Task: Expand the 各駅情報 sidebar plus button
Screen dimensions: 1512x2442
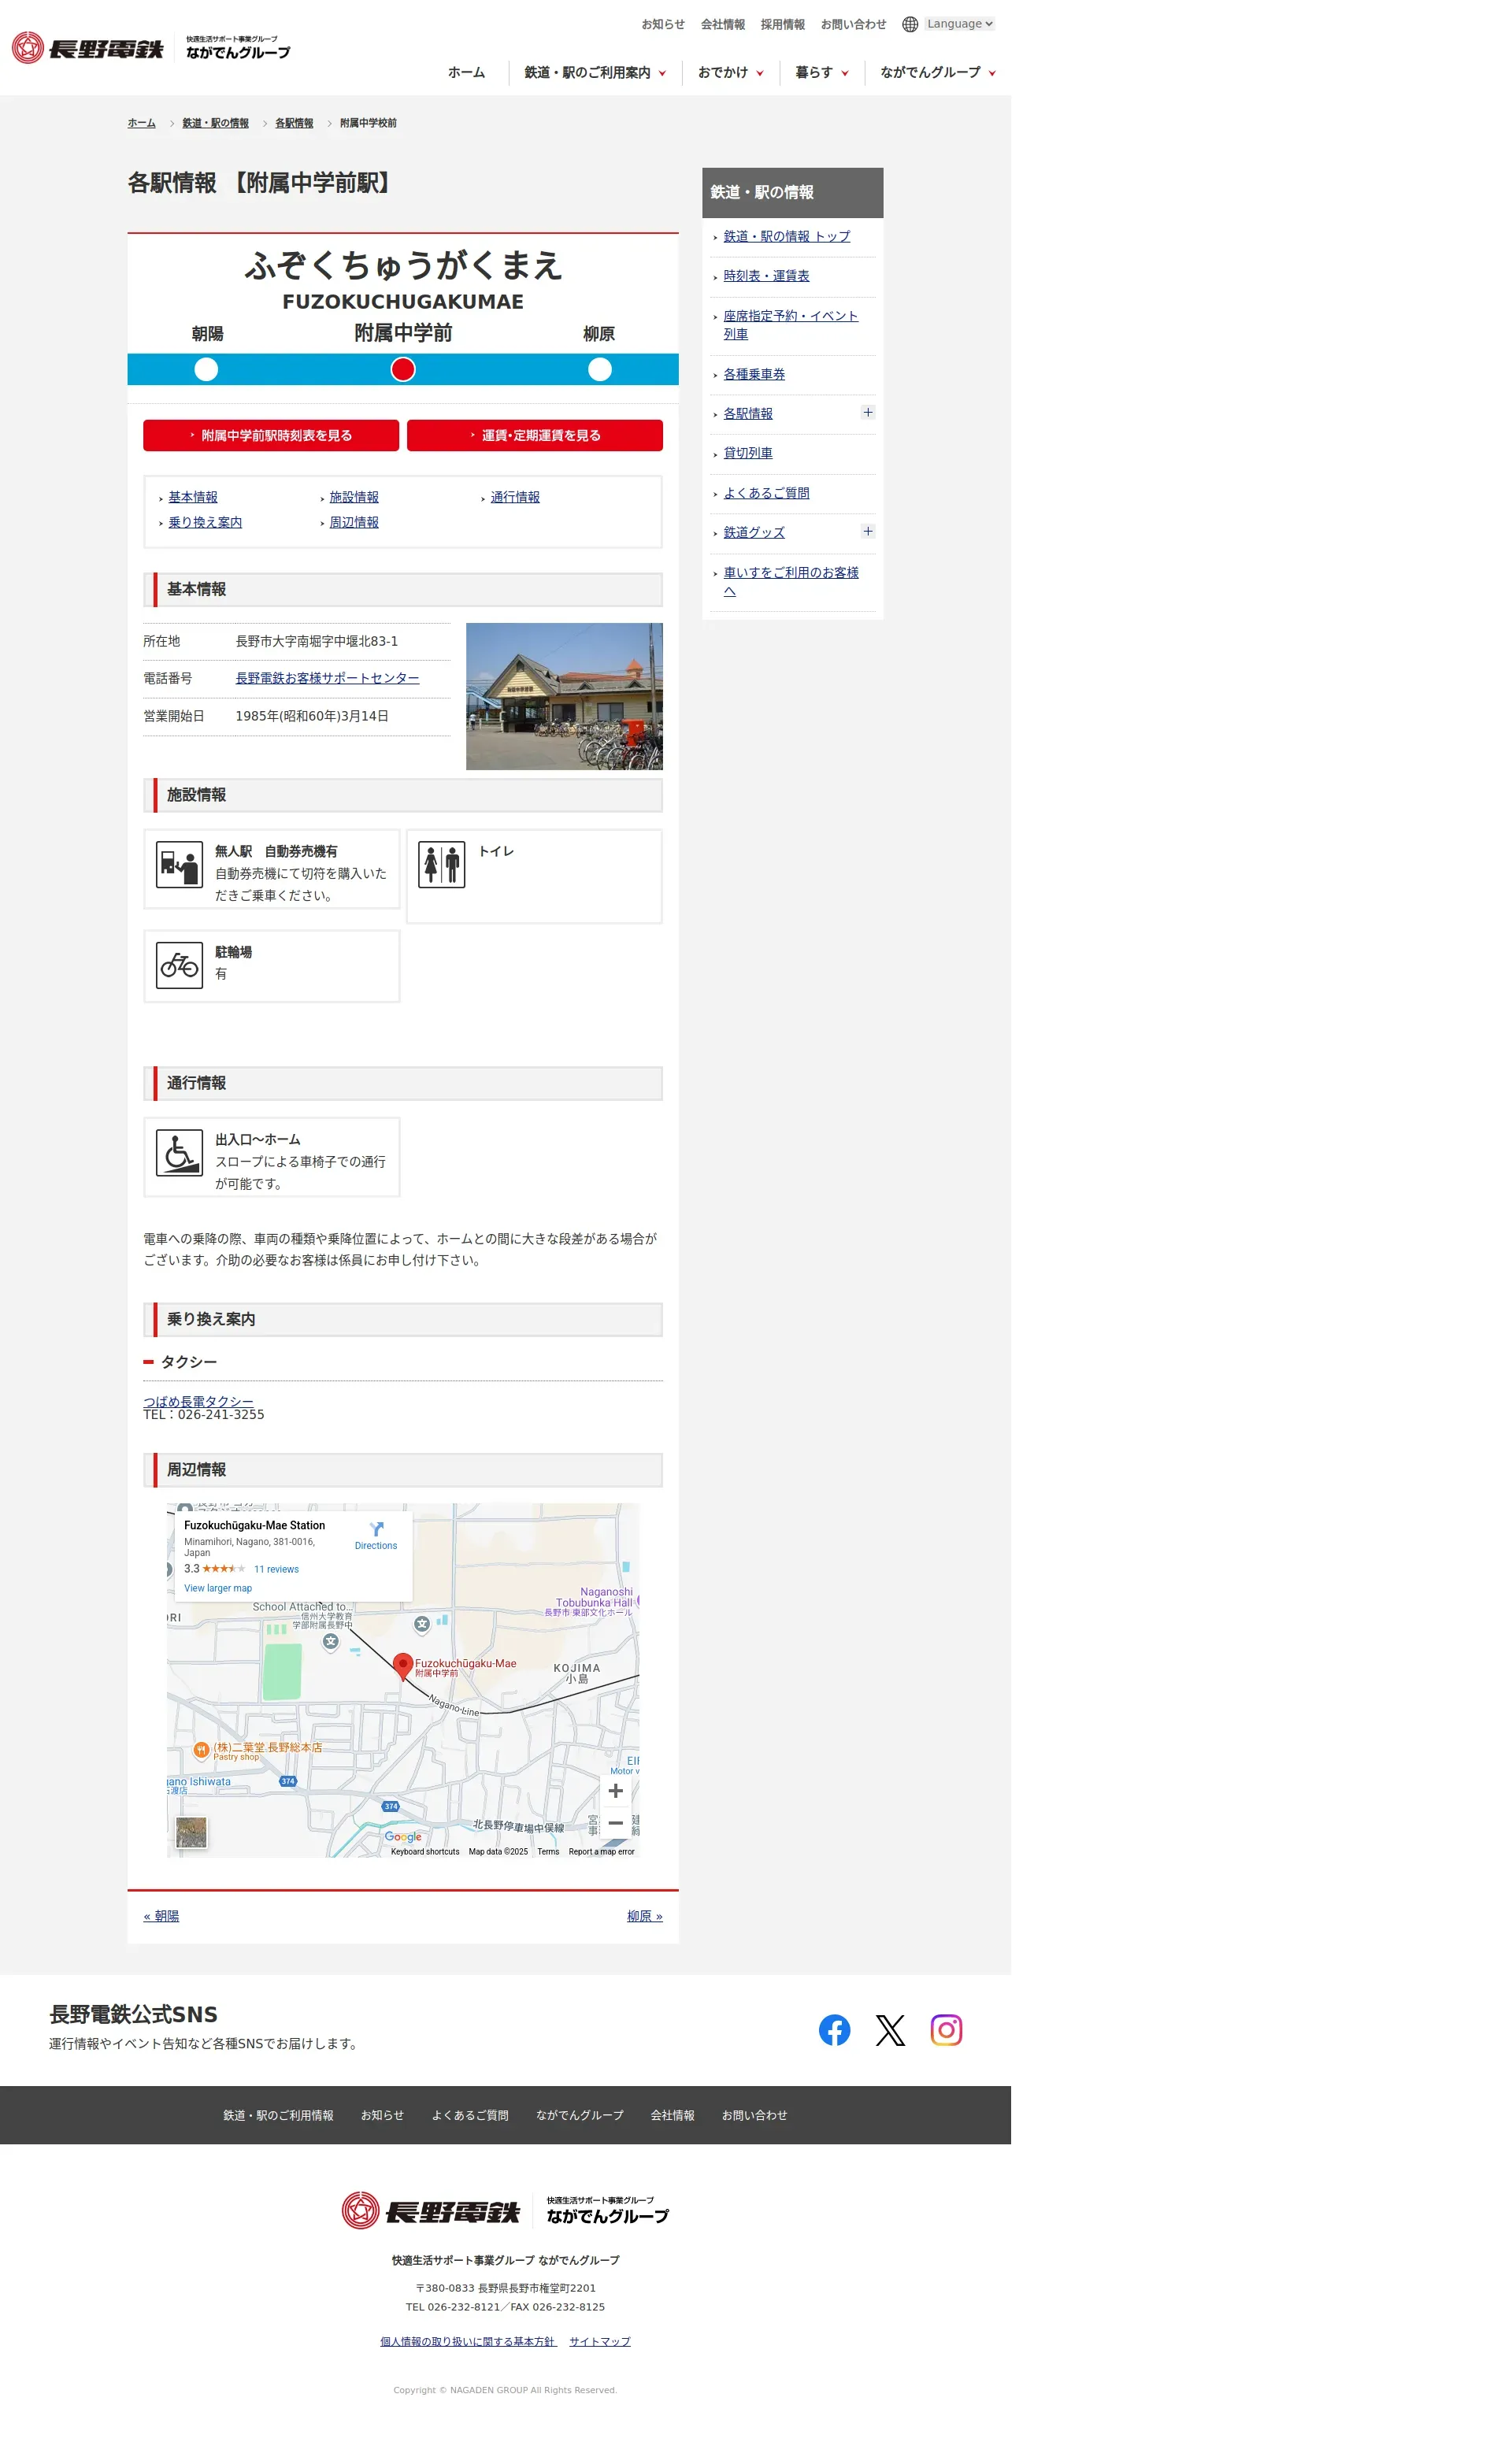Action: point(867,412)
